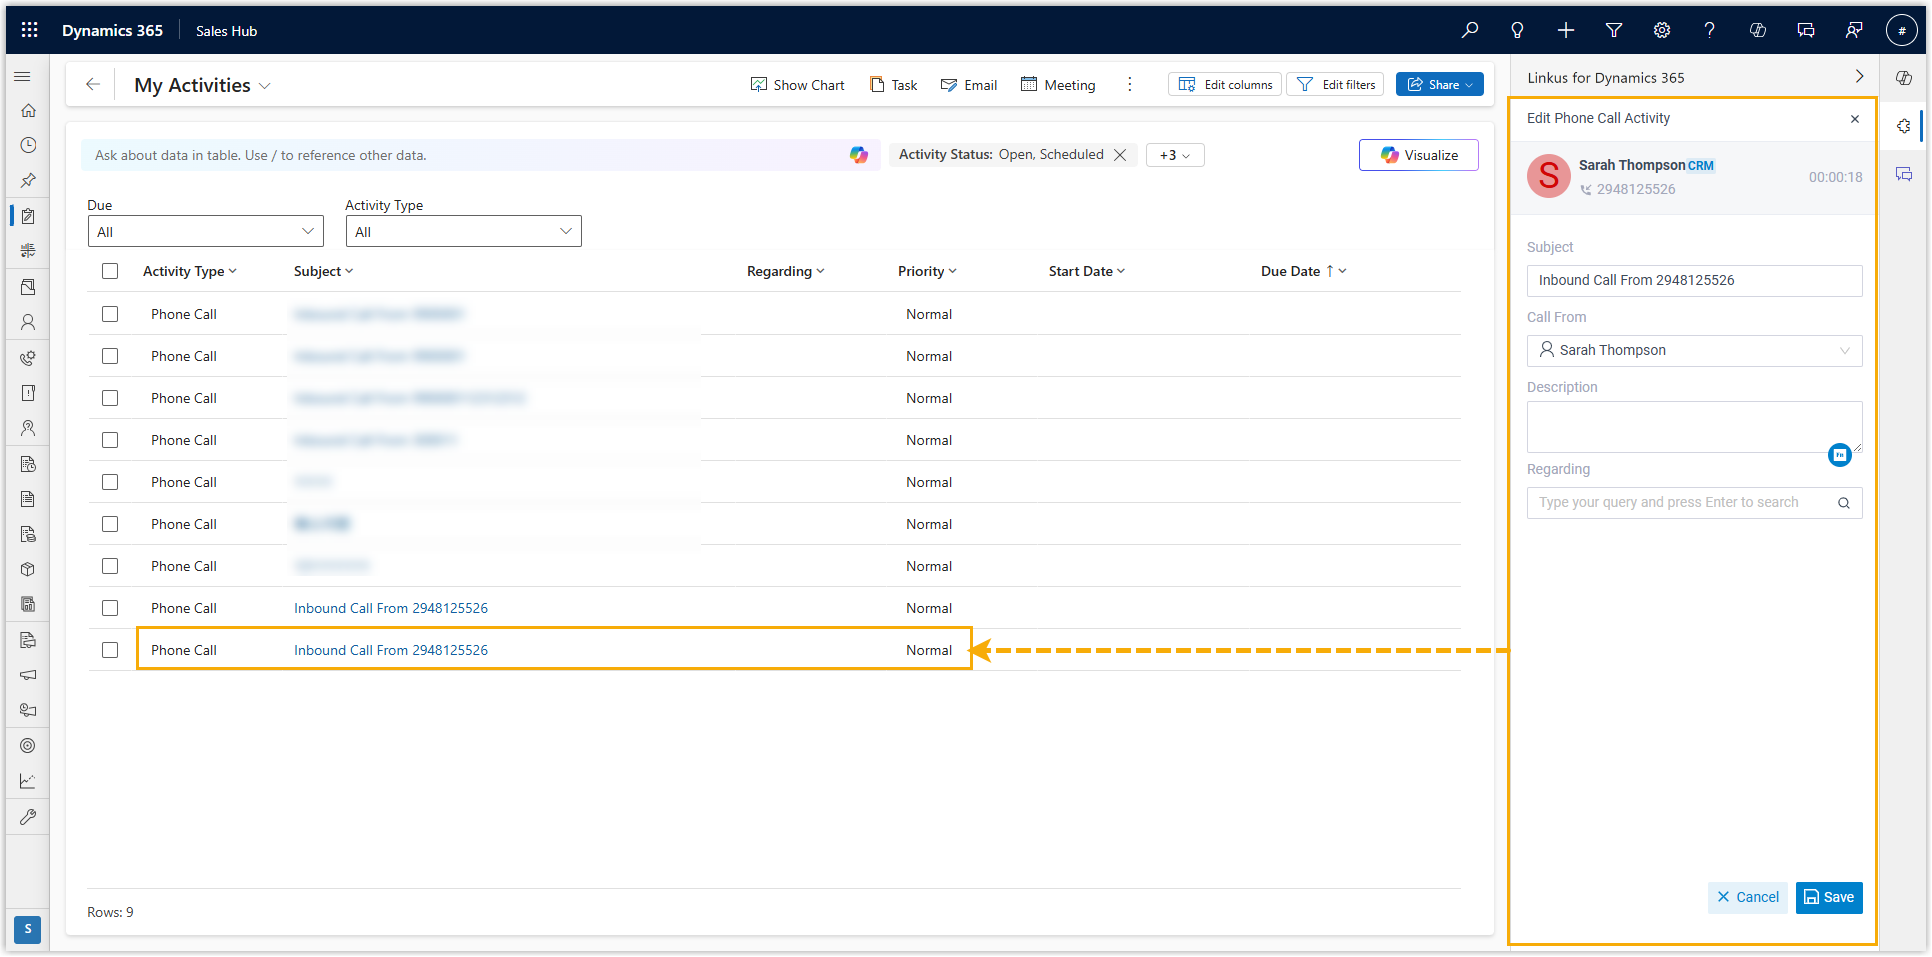Click the settings gear icon

pyautogui.click(x=1661, y=30)
